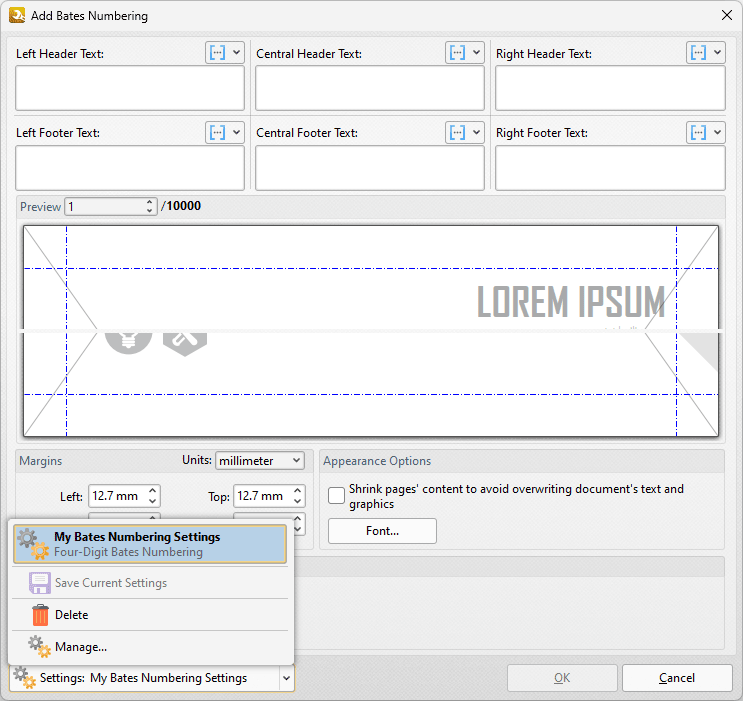This screenshot has height=701, width=743.
Task: Click macro icon for Left Header Text
Action: pyautogui.click(x=217, y=53)
